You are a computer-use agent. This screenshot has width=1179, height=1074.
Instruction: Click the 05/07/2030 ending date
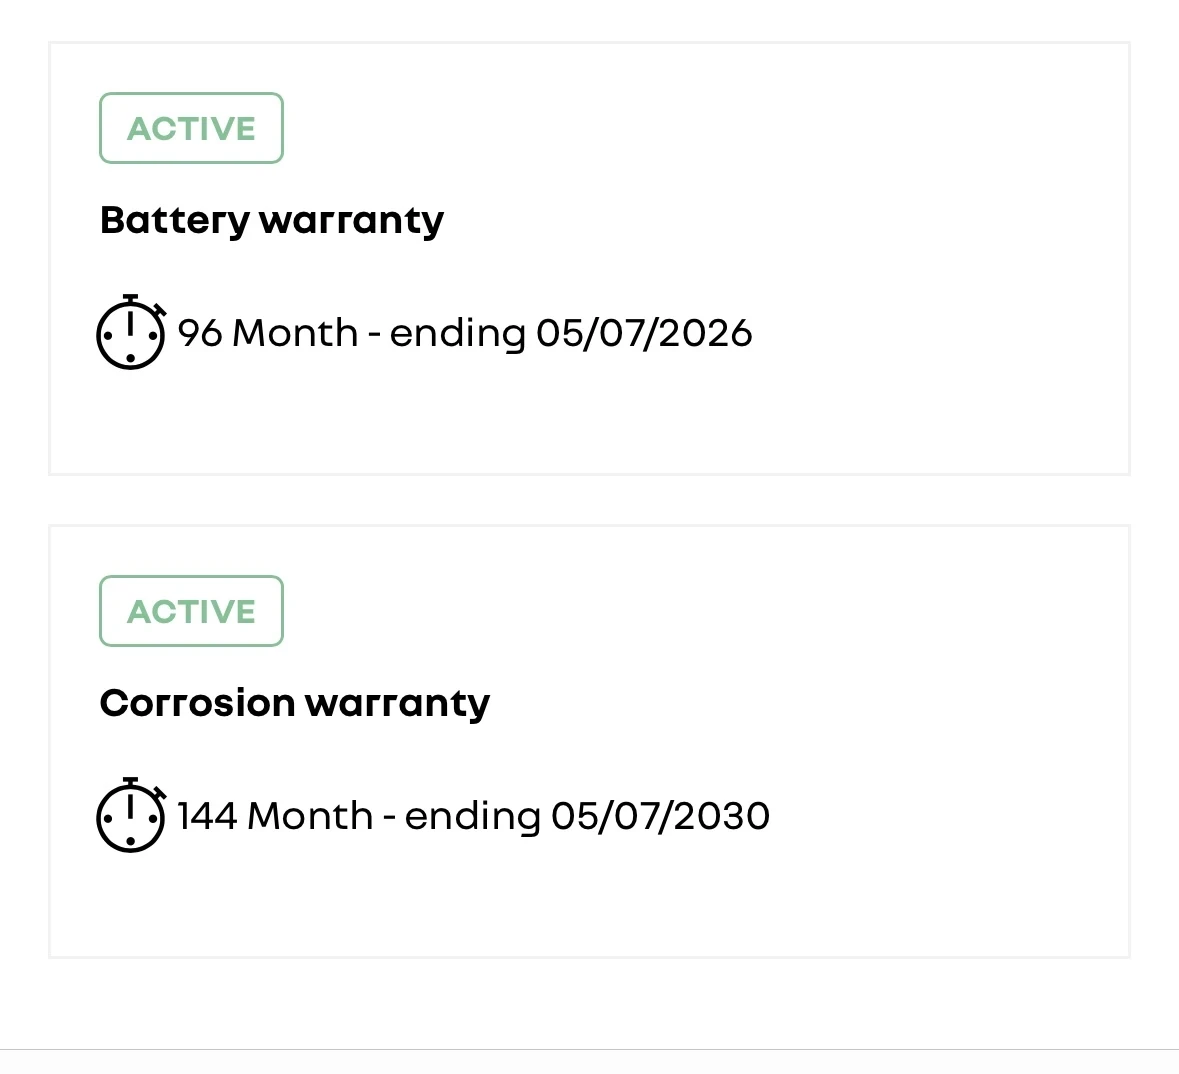[x=660, y=816]
